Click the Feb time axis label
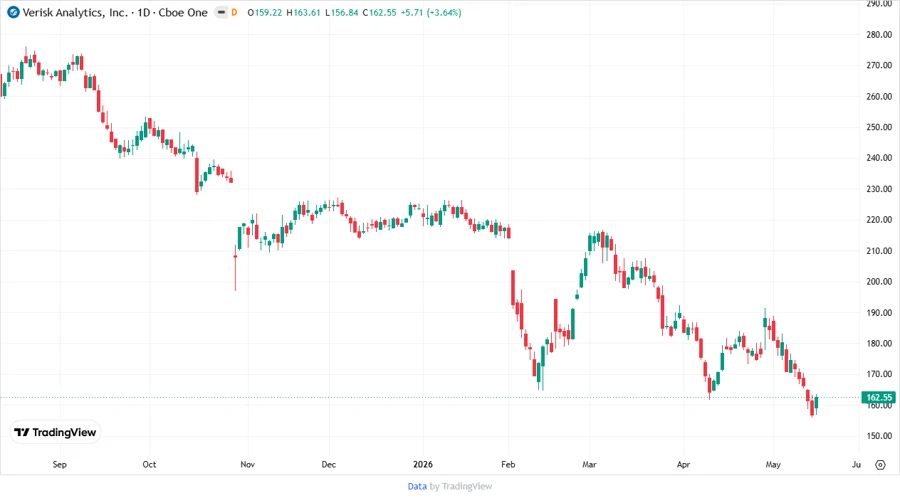This screenshot has height=498, width=900. coord(508,464)
